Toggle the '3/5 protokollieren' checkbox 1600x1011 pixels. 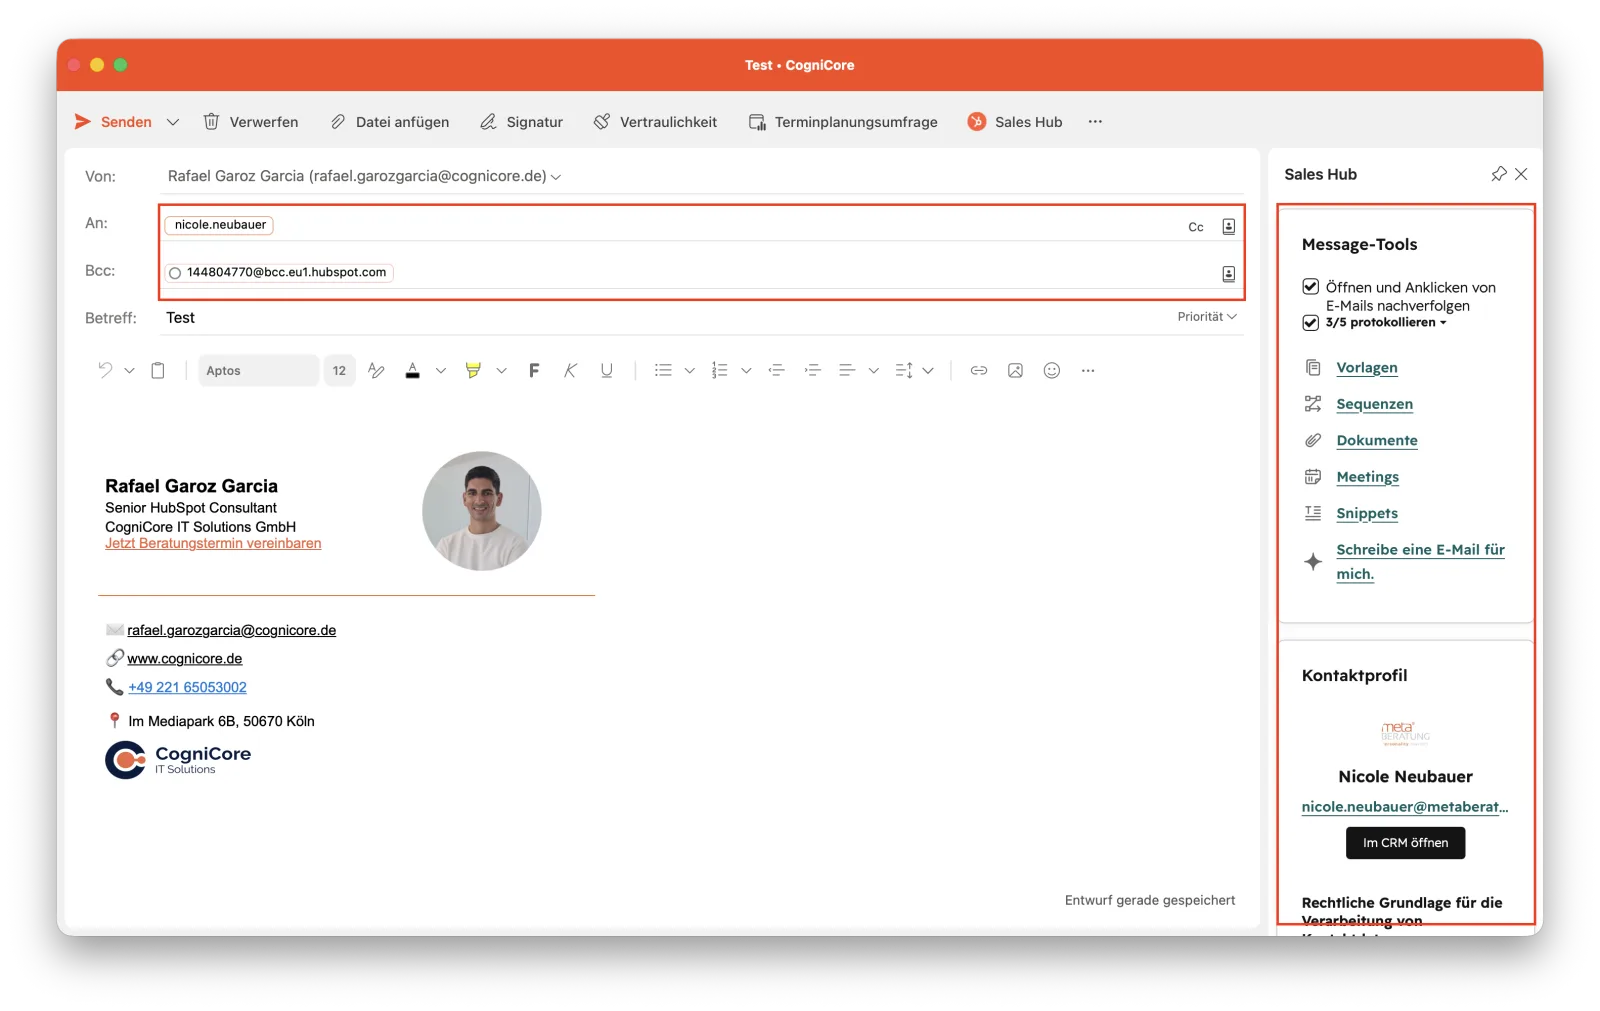[x=1311, y=323]
